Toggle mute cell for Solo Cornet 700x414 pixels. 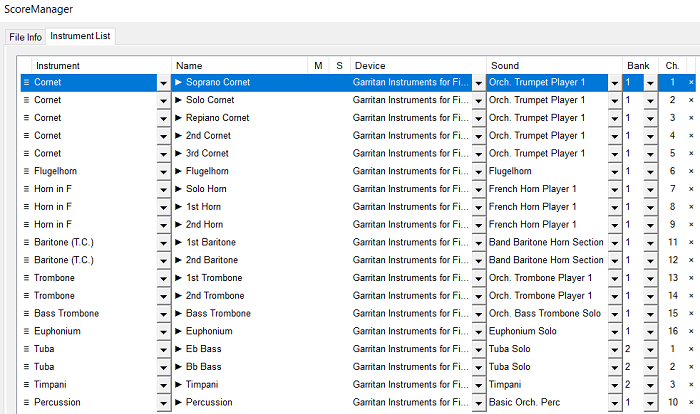pyautogui.click(x=318, y=100)
